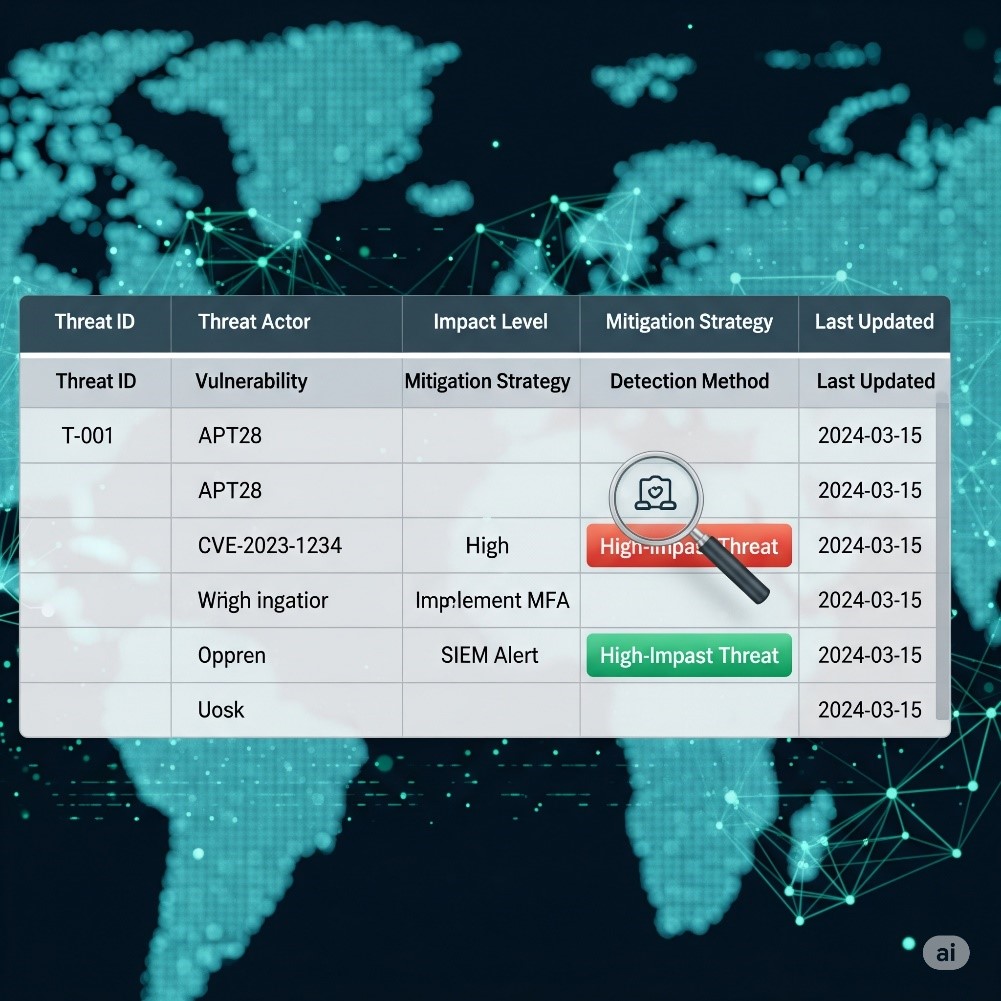
Task: Click the green High-Impast Threat badge
Action: pyautogui.click(x=689, y=656)
